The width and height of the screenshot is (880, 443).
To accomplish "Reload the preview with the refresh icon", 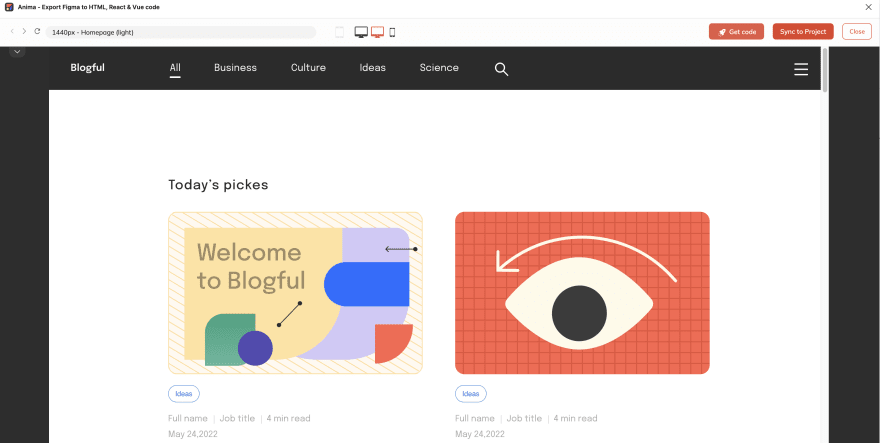I will coord(37,32).
